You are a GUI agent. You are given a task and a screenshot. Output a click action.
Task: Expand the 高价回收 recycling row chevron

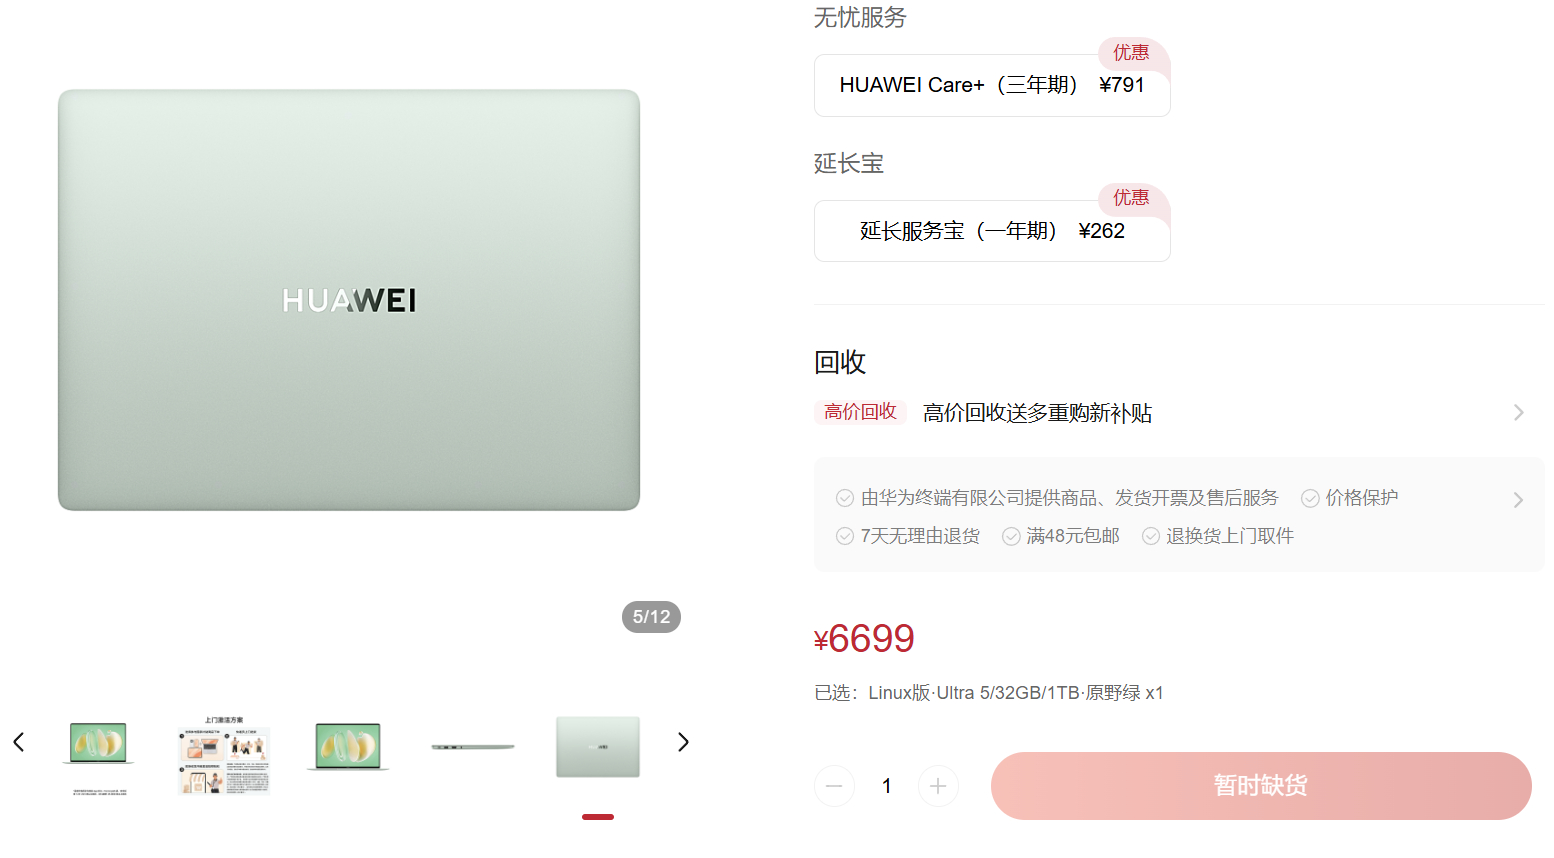(1518, 413)
